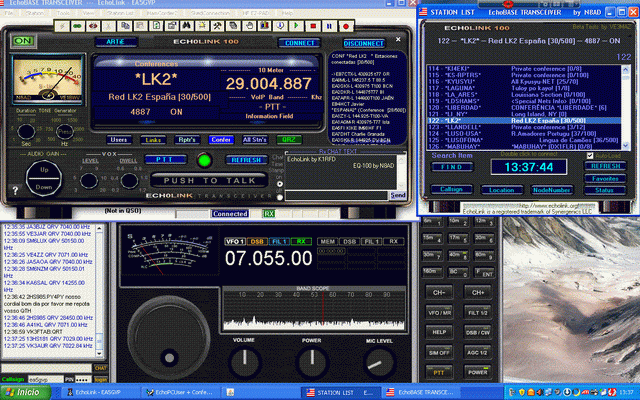Click the NodeNumber sort button

pos(552,190)
